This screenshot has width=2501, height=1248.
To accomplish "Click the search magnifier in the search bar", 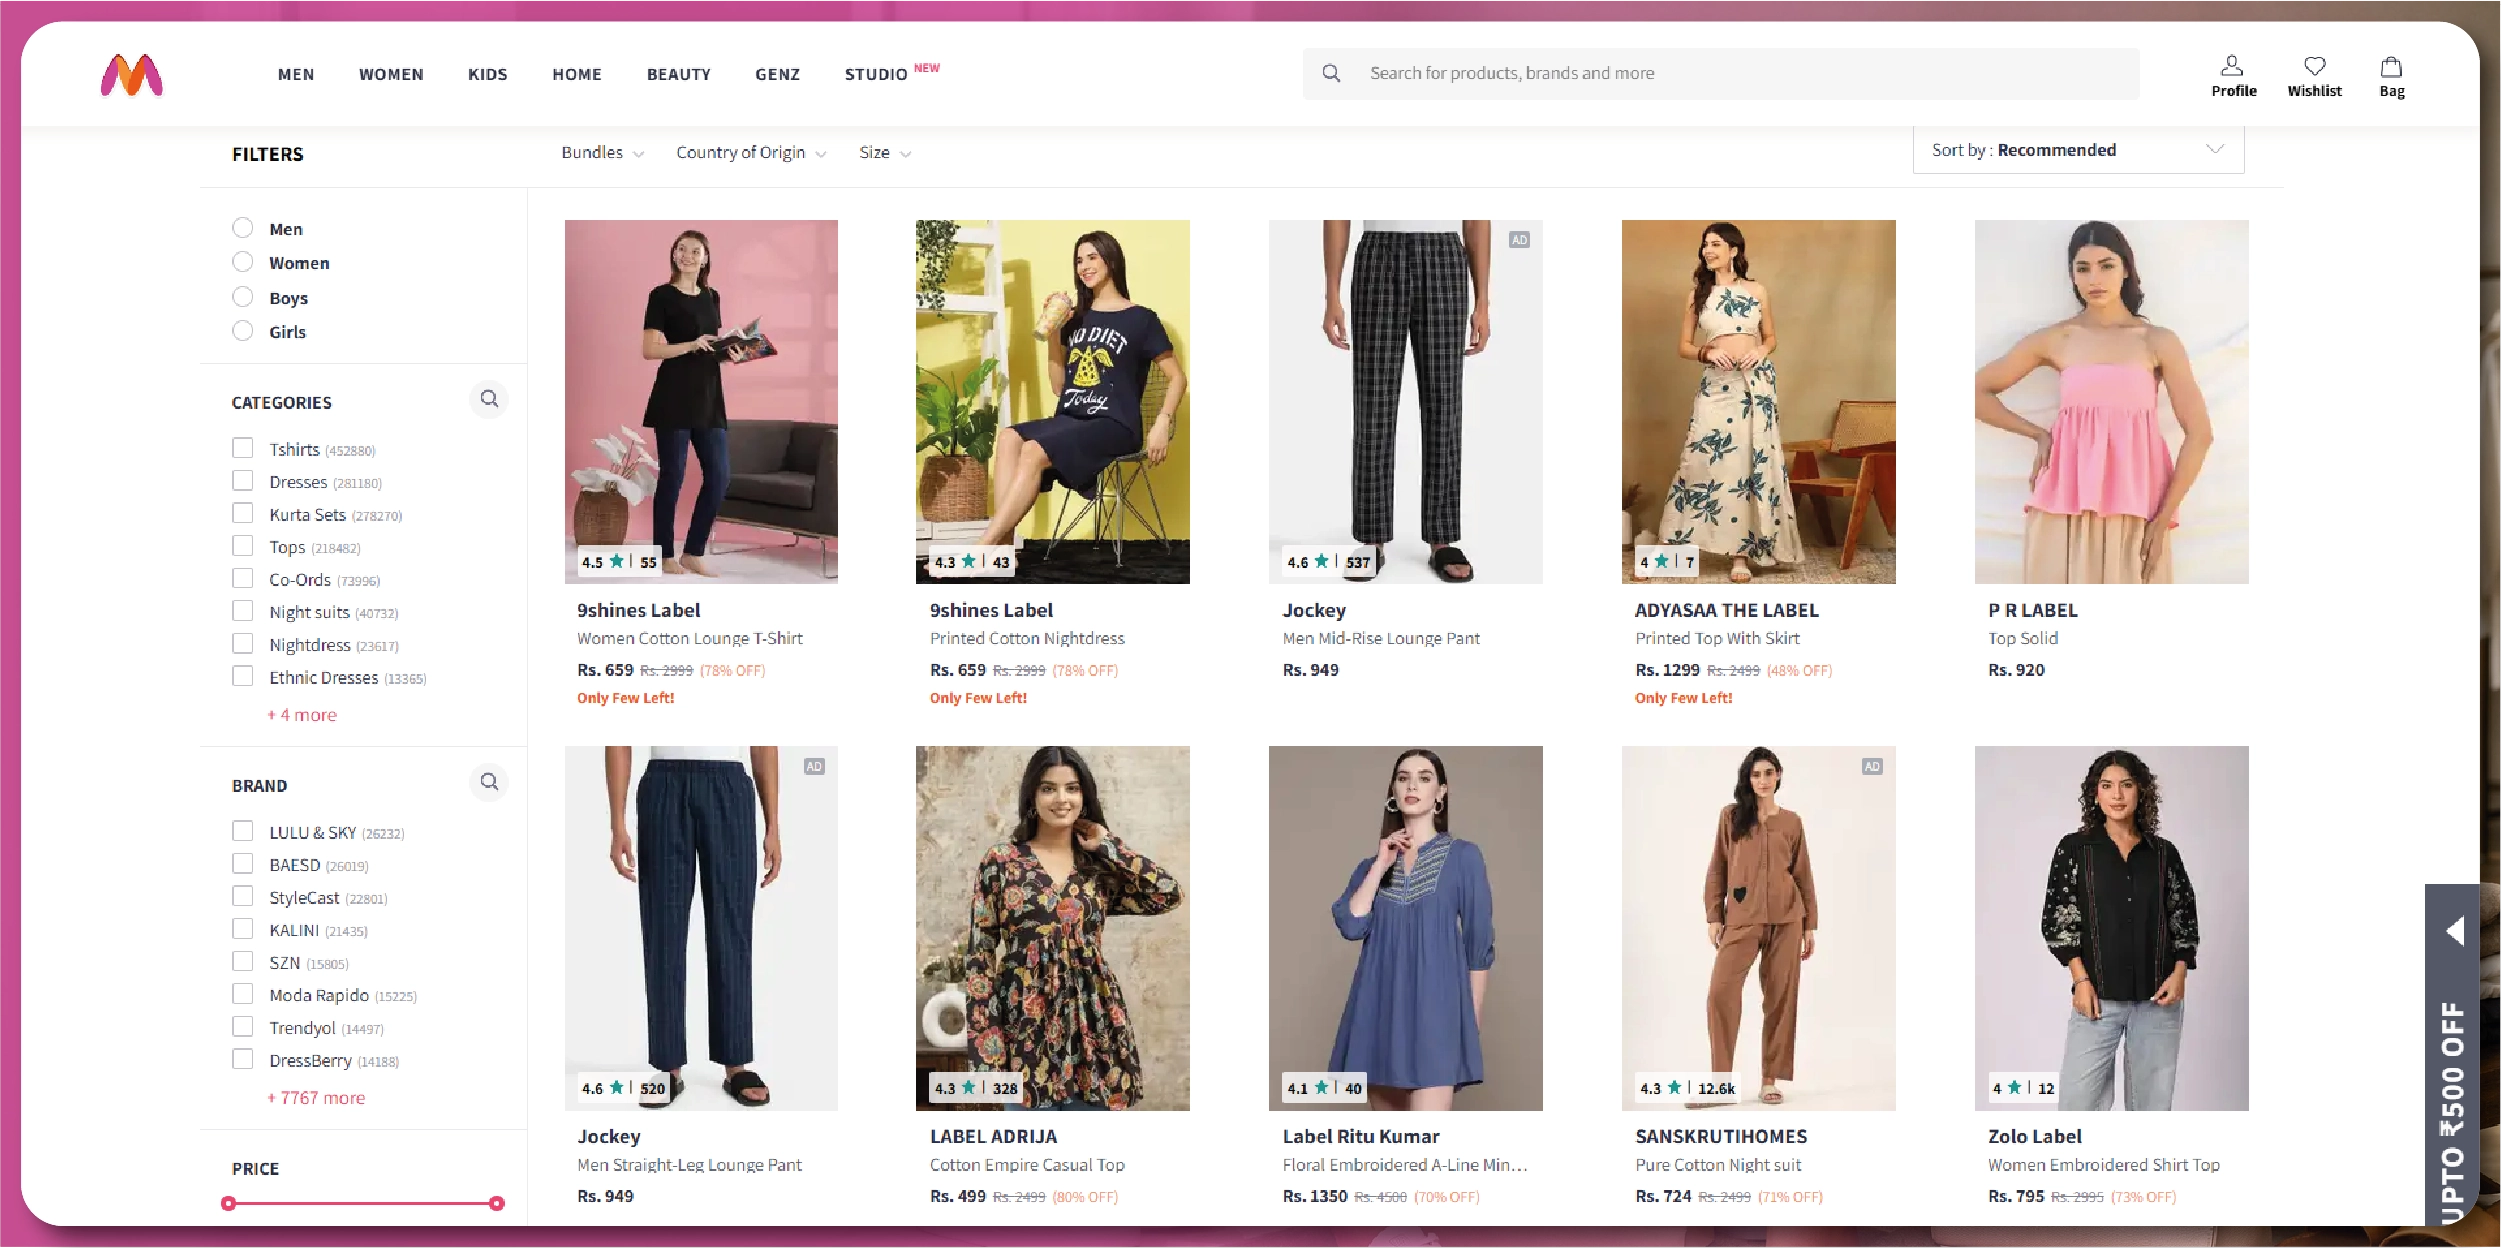I will [x=1334, y=72].
